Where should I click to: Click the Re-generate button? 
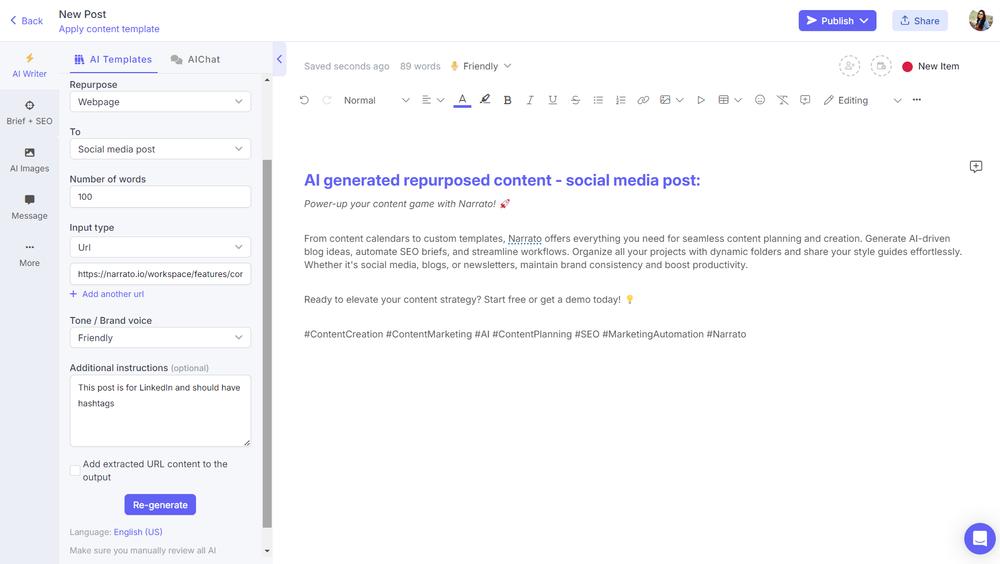pyautogui.click(x=160, y=505)
